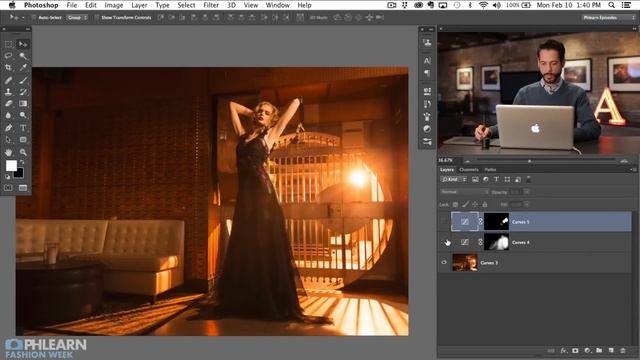
Task: Select the Brush tool
Action: pyautogui.click(x=23, y=80)
